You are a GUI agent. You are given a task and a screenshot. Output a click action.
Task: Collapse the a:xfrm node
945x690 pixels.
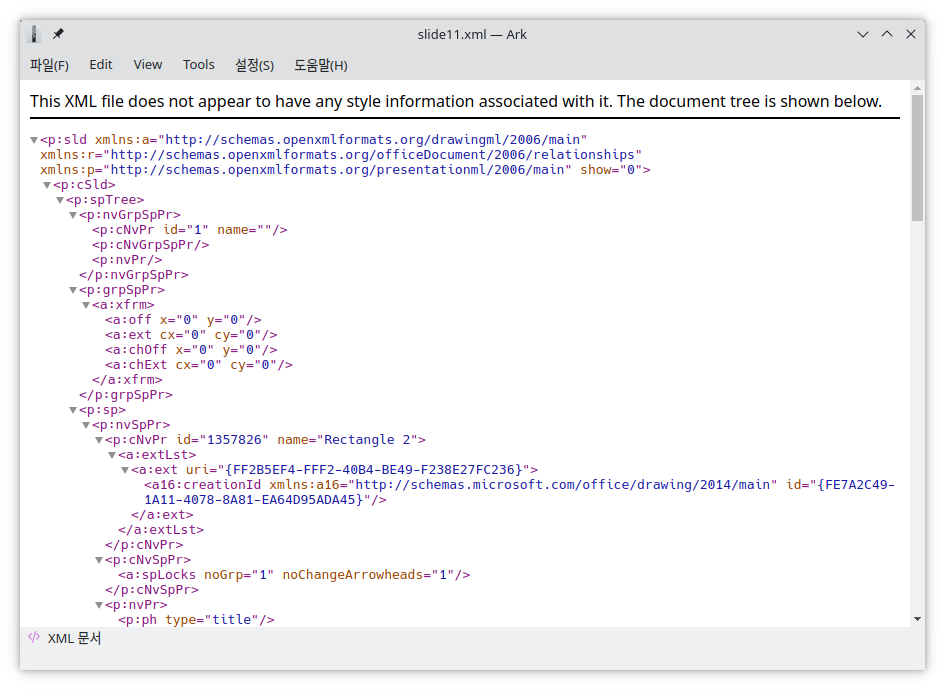coord(86,305)
